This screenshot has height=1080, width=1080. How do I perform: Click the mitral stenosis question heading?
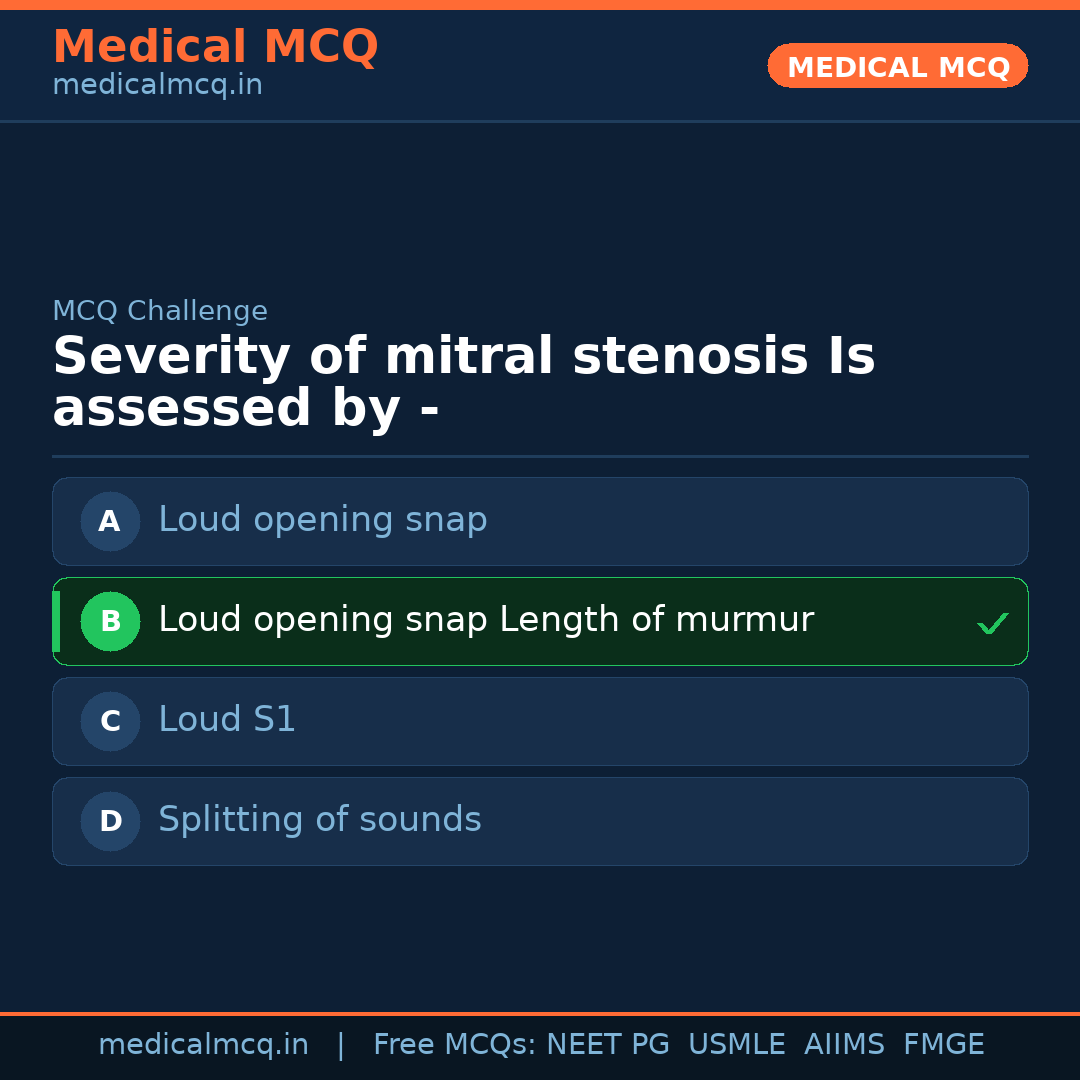click(463, 383)
